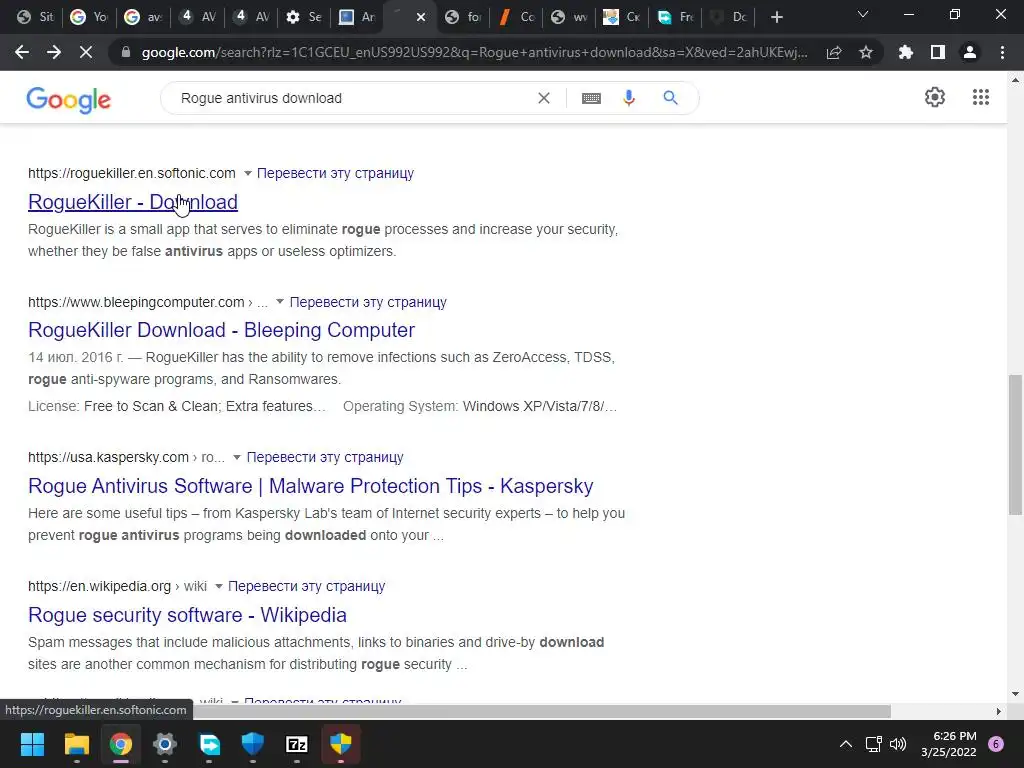Submit search with magnifier icon
Viewport: 1024px width, 768px height.
point(670,98)
